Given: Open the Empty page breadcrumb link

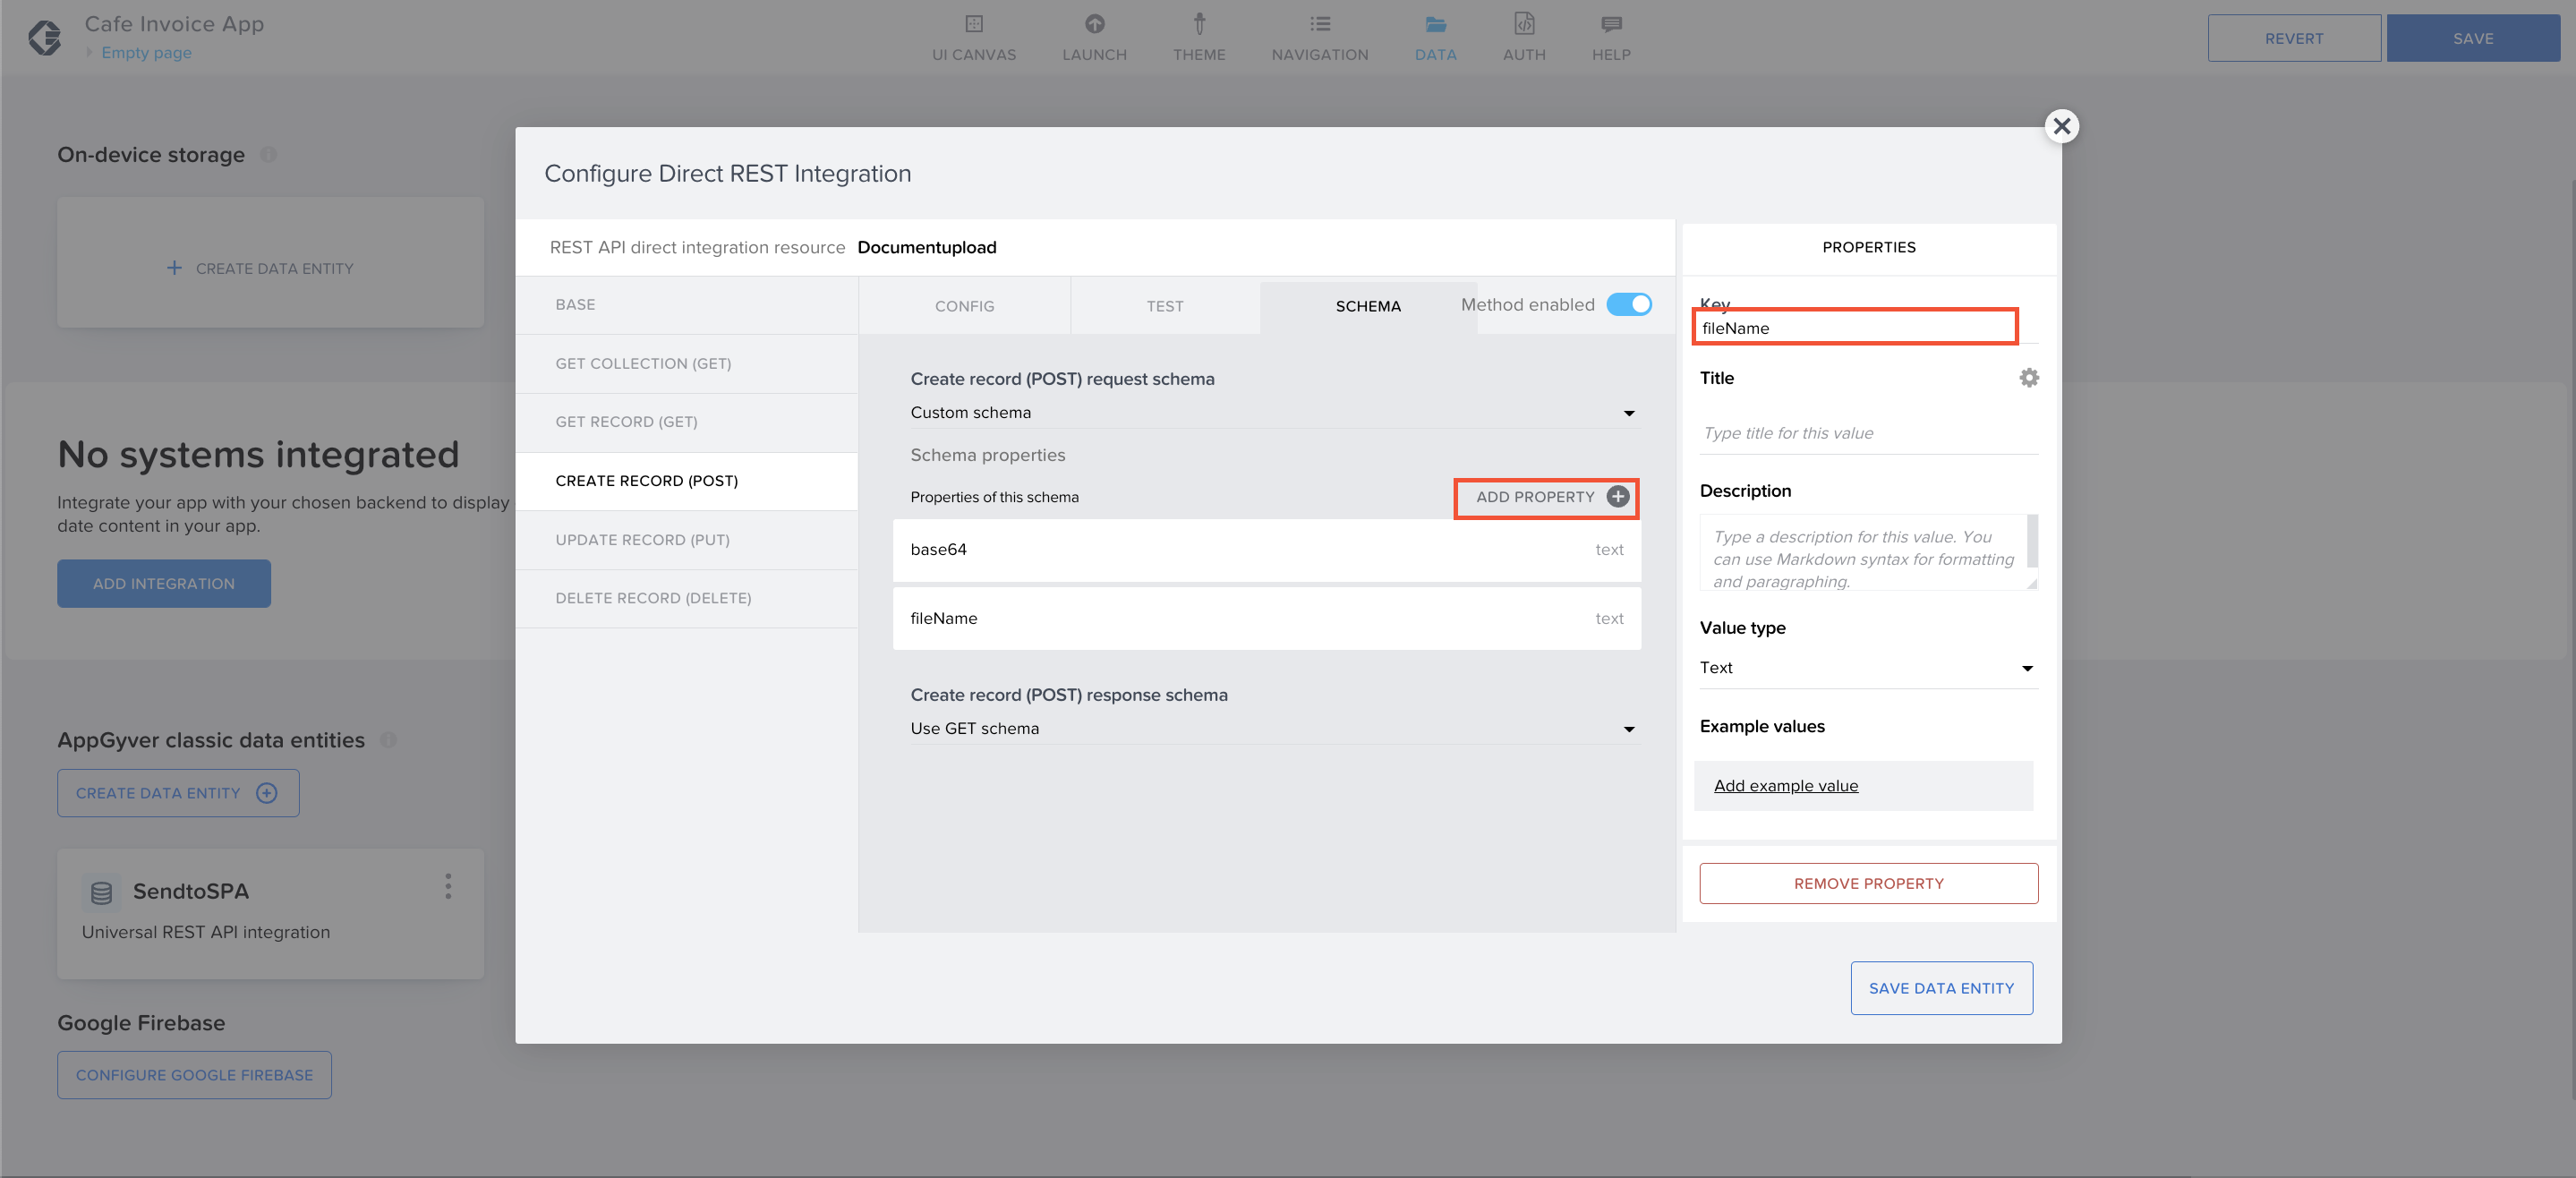Looking at the screenshot, I should coord(146,53).
